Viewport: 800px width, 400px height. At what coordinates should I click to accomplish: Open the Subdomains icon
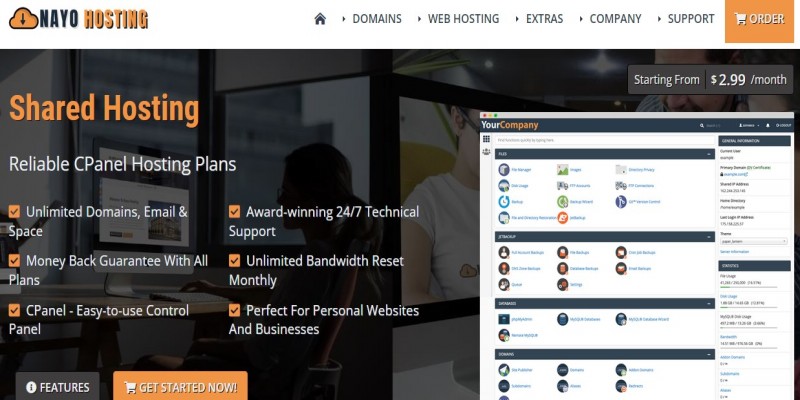click(504, 386)
